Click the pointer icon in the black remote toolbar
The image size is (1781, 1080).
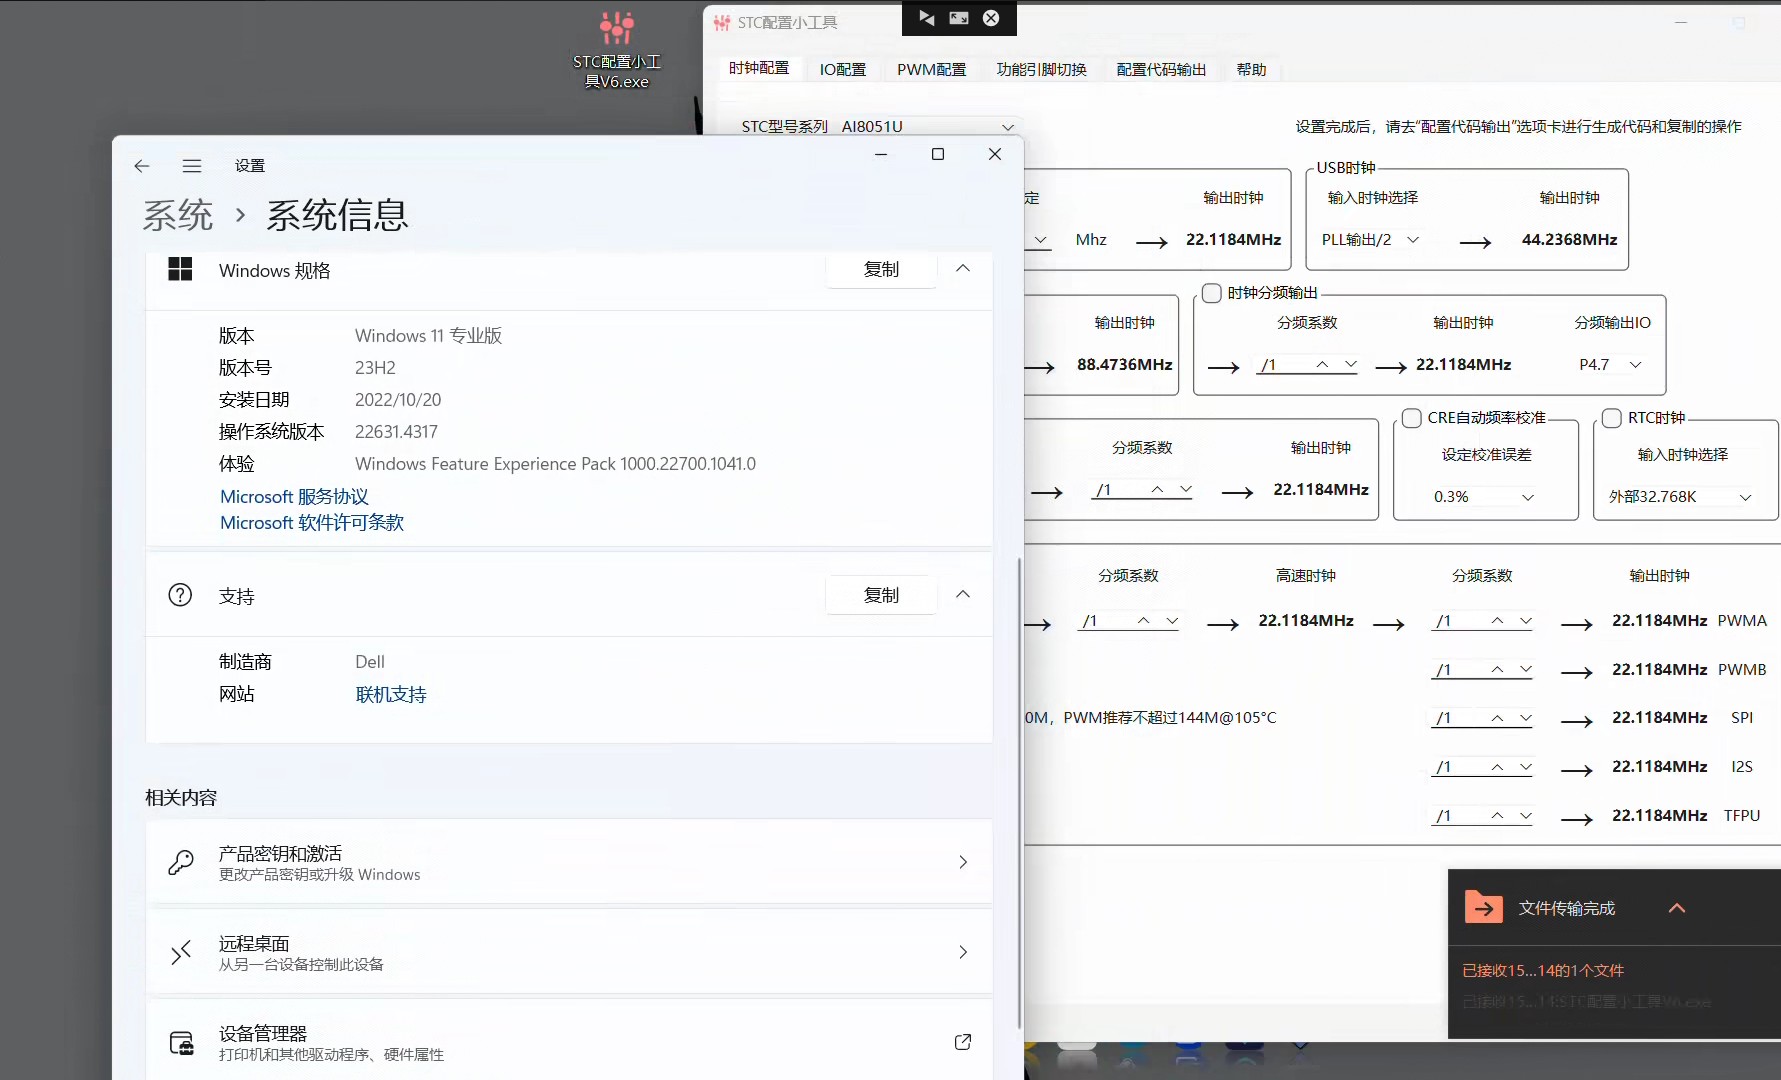927,18
